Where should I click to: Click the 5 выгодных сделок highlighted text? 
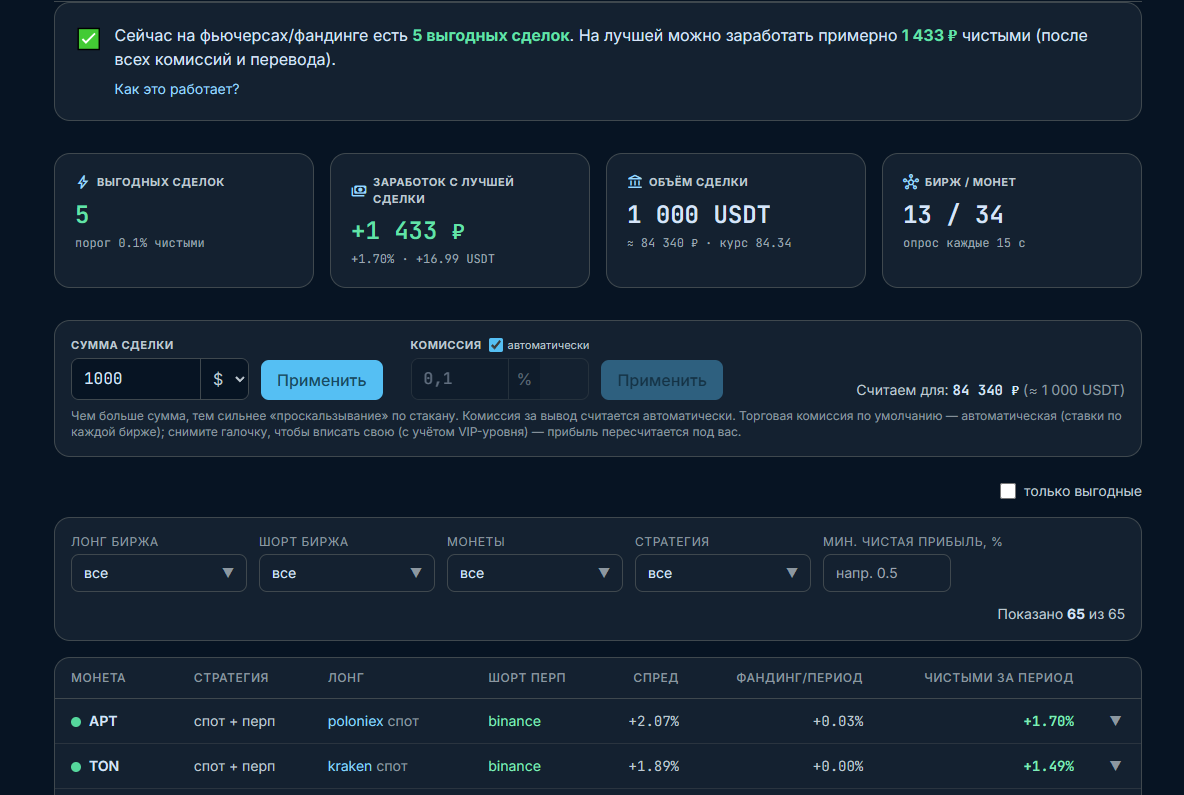491,35
